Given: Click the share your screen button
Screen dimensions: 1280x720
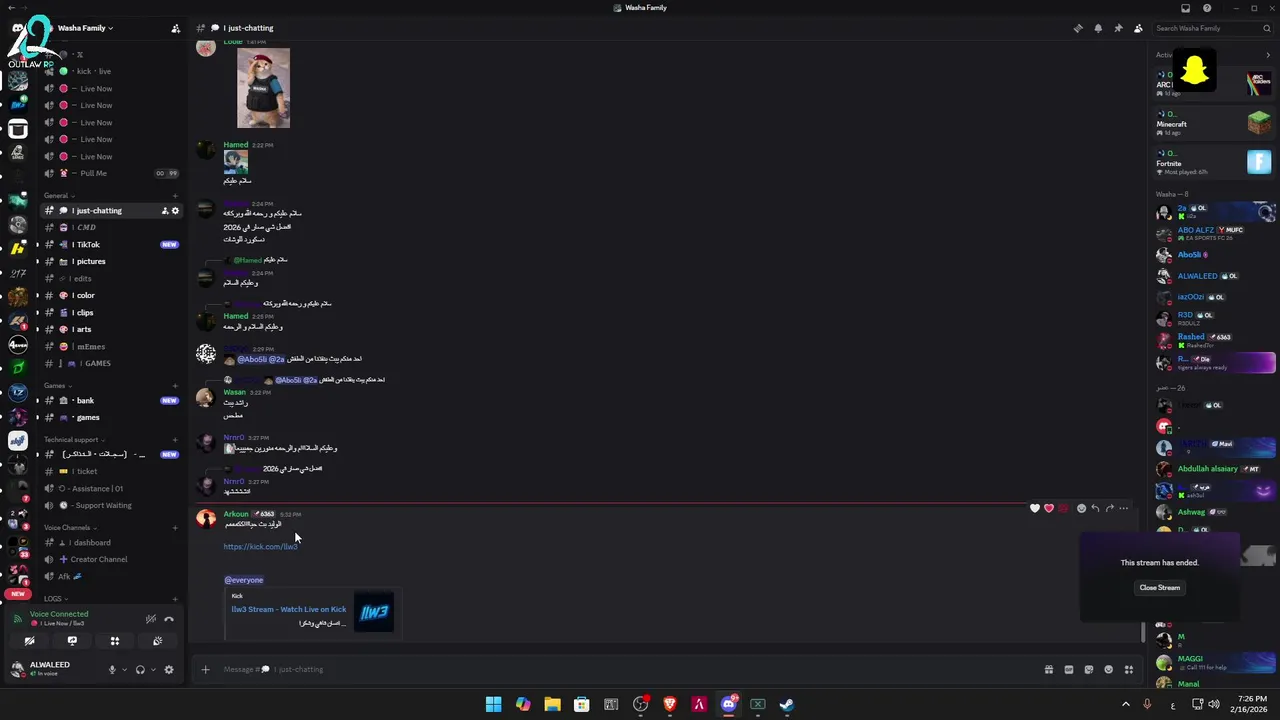Looking at the screenshot, I should tap(72, 641).
